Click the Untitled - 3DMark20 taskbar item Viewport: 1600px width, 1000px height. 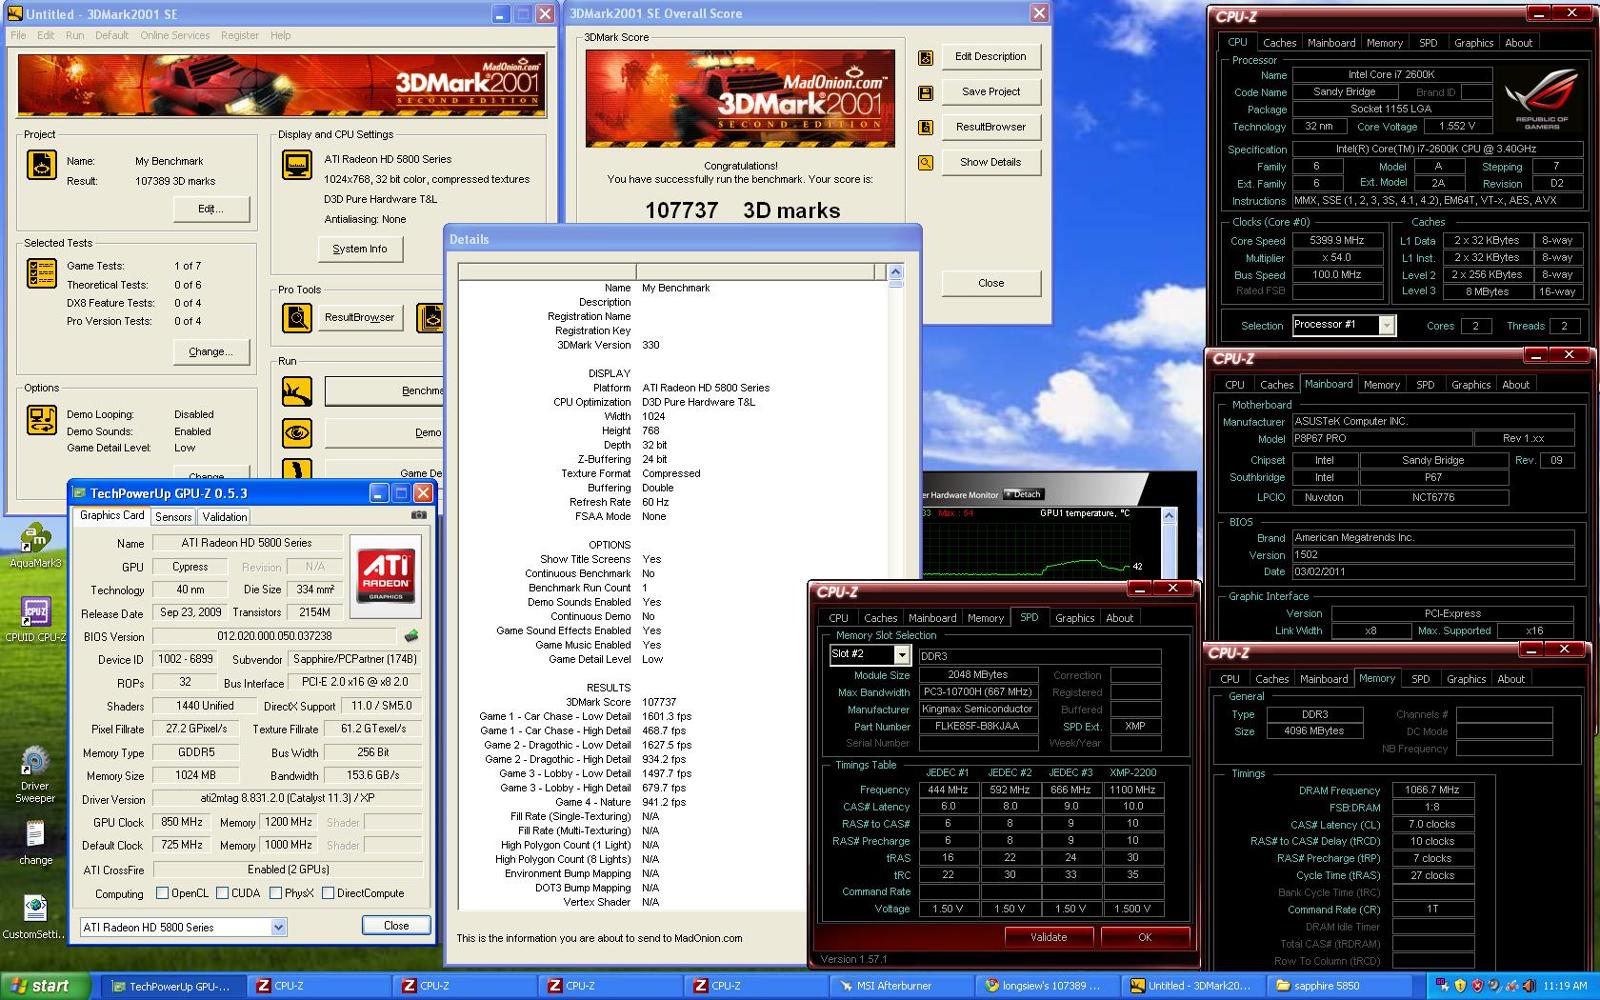coord(1192,986)
